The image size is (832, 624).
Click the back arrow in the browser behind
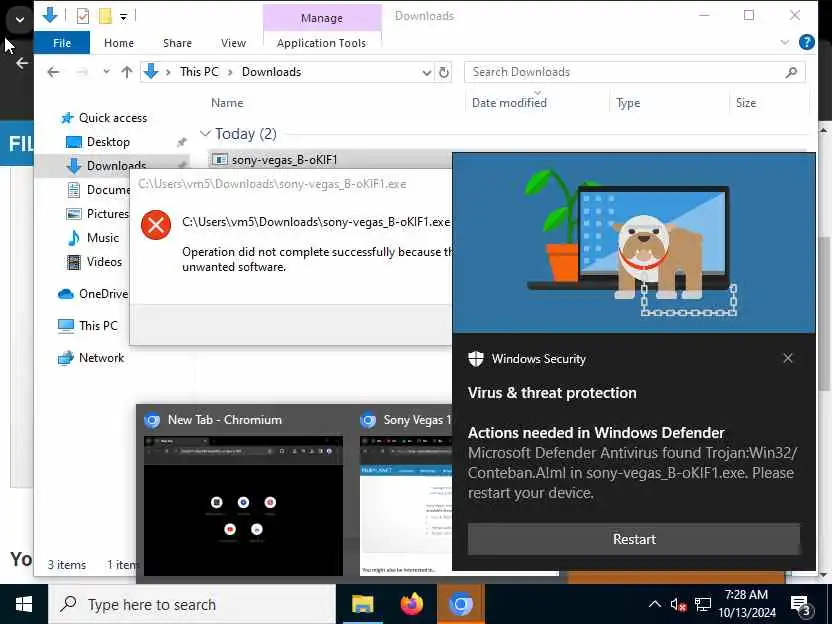click(22, 63)
